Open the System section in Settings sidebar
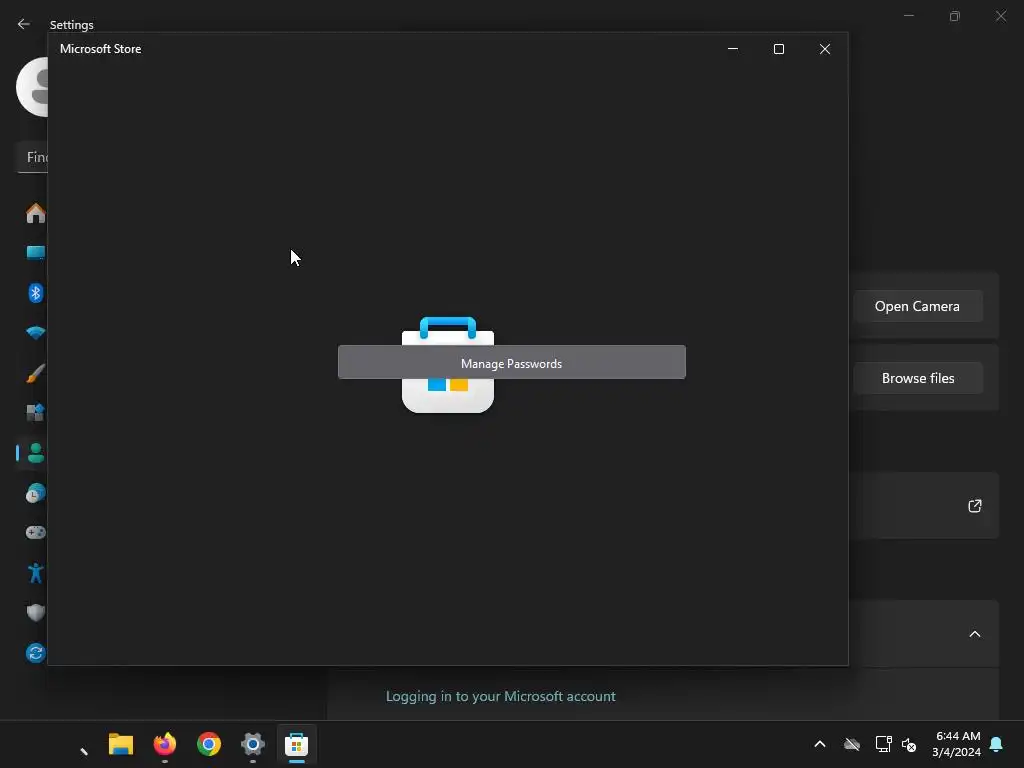The width and height of the screenshot is (1024, 768). tap(36, 253)
